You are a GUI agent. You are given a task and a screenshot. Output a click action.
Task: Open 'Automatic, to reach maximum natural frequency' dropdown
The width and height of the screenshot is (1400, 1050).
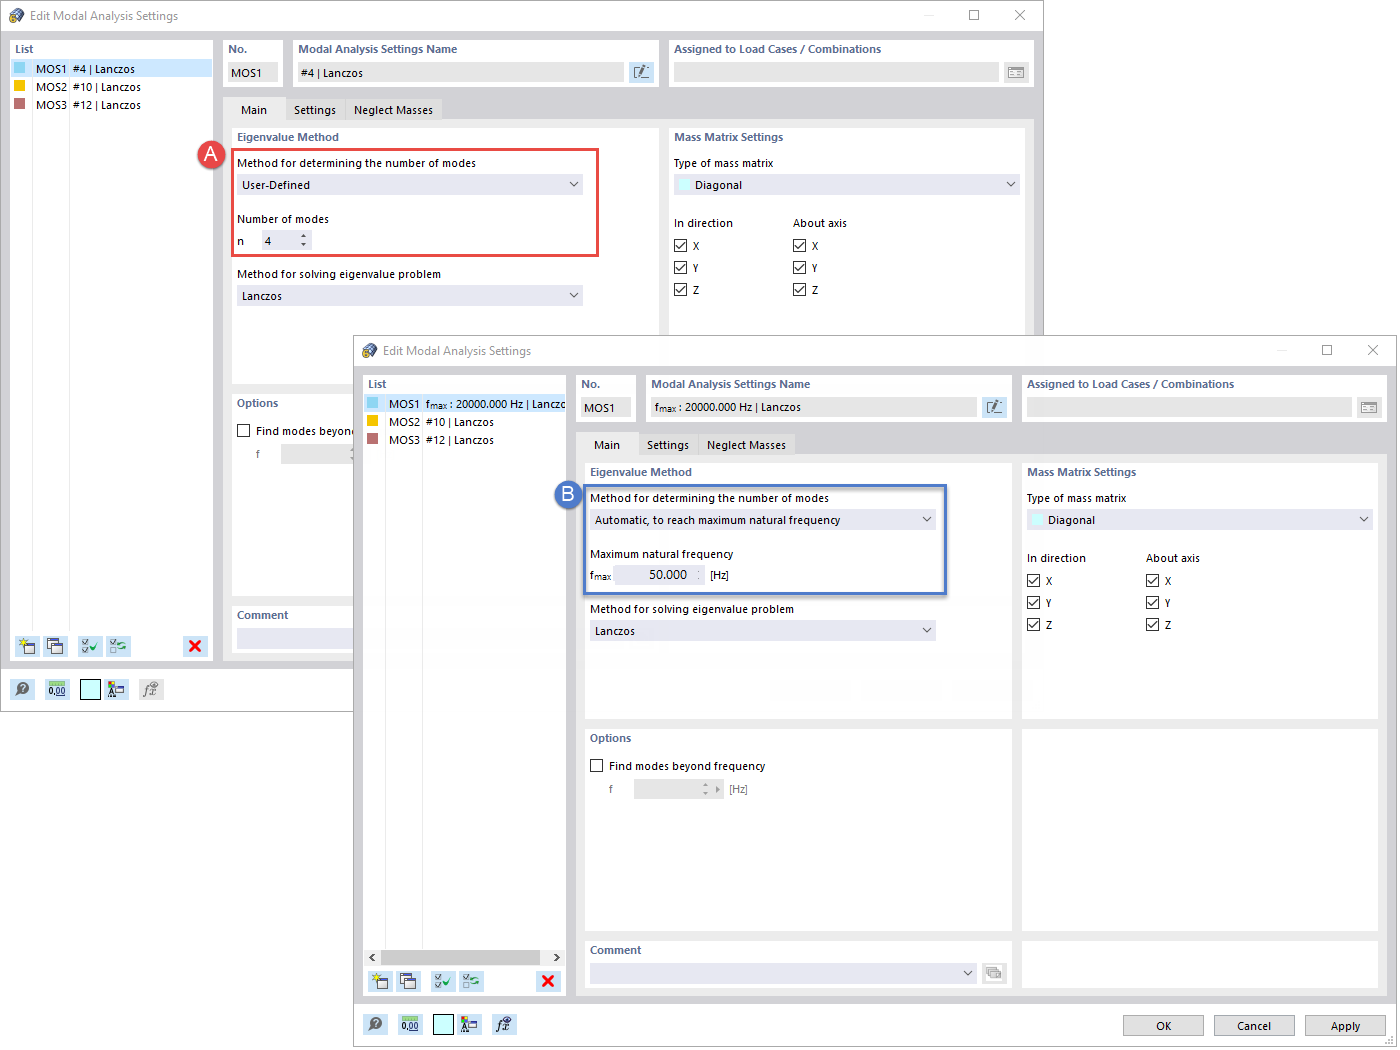[x=763, y=520]
